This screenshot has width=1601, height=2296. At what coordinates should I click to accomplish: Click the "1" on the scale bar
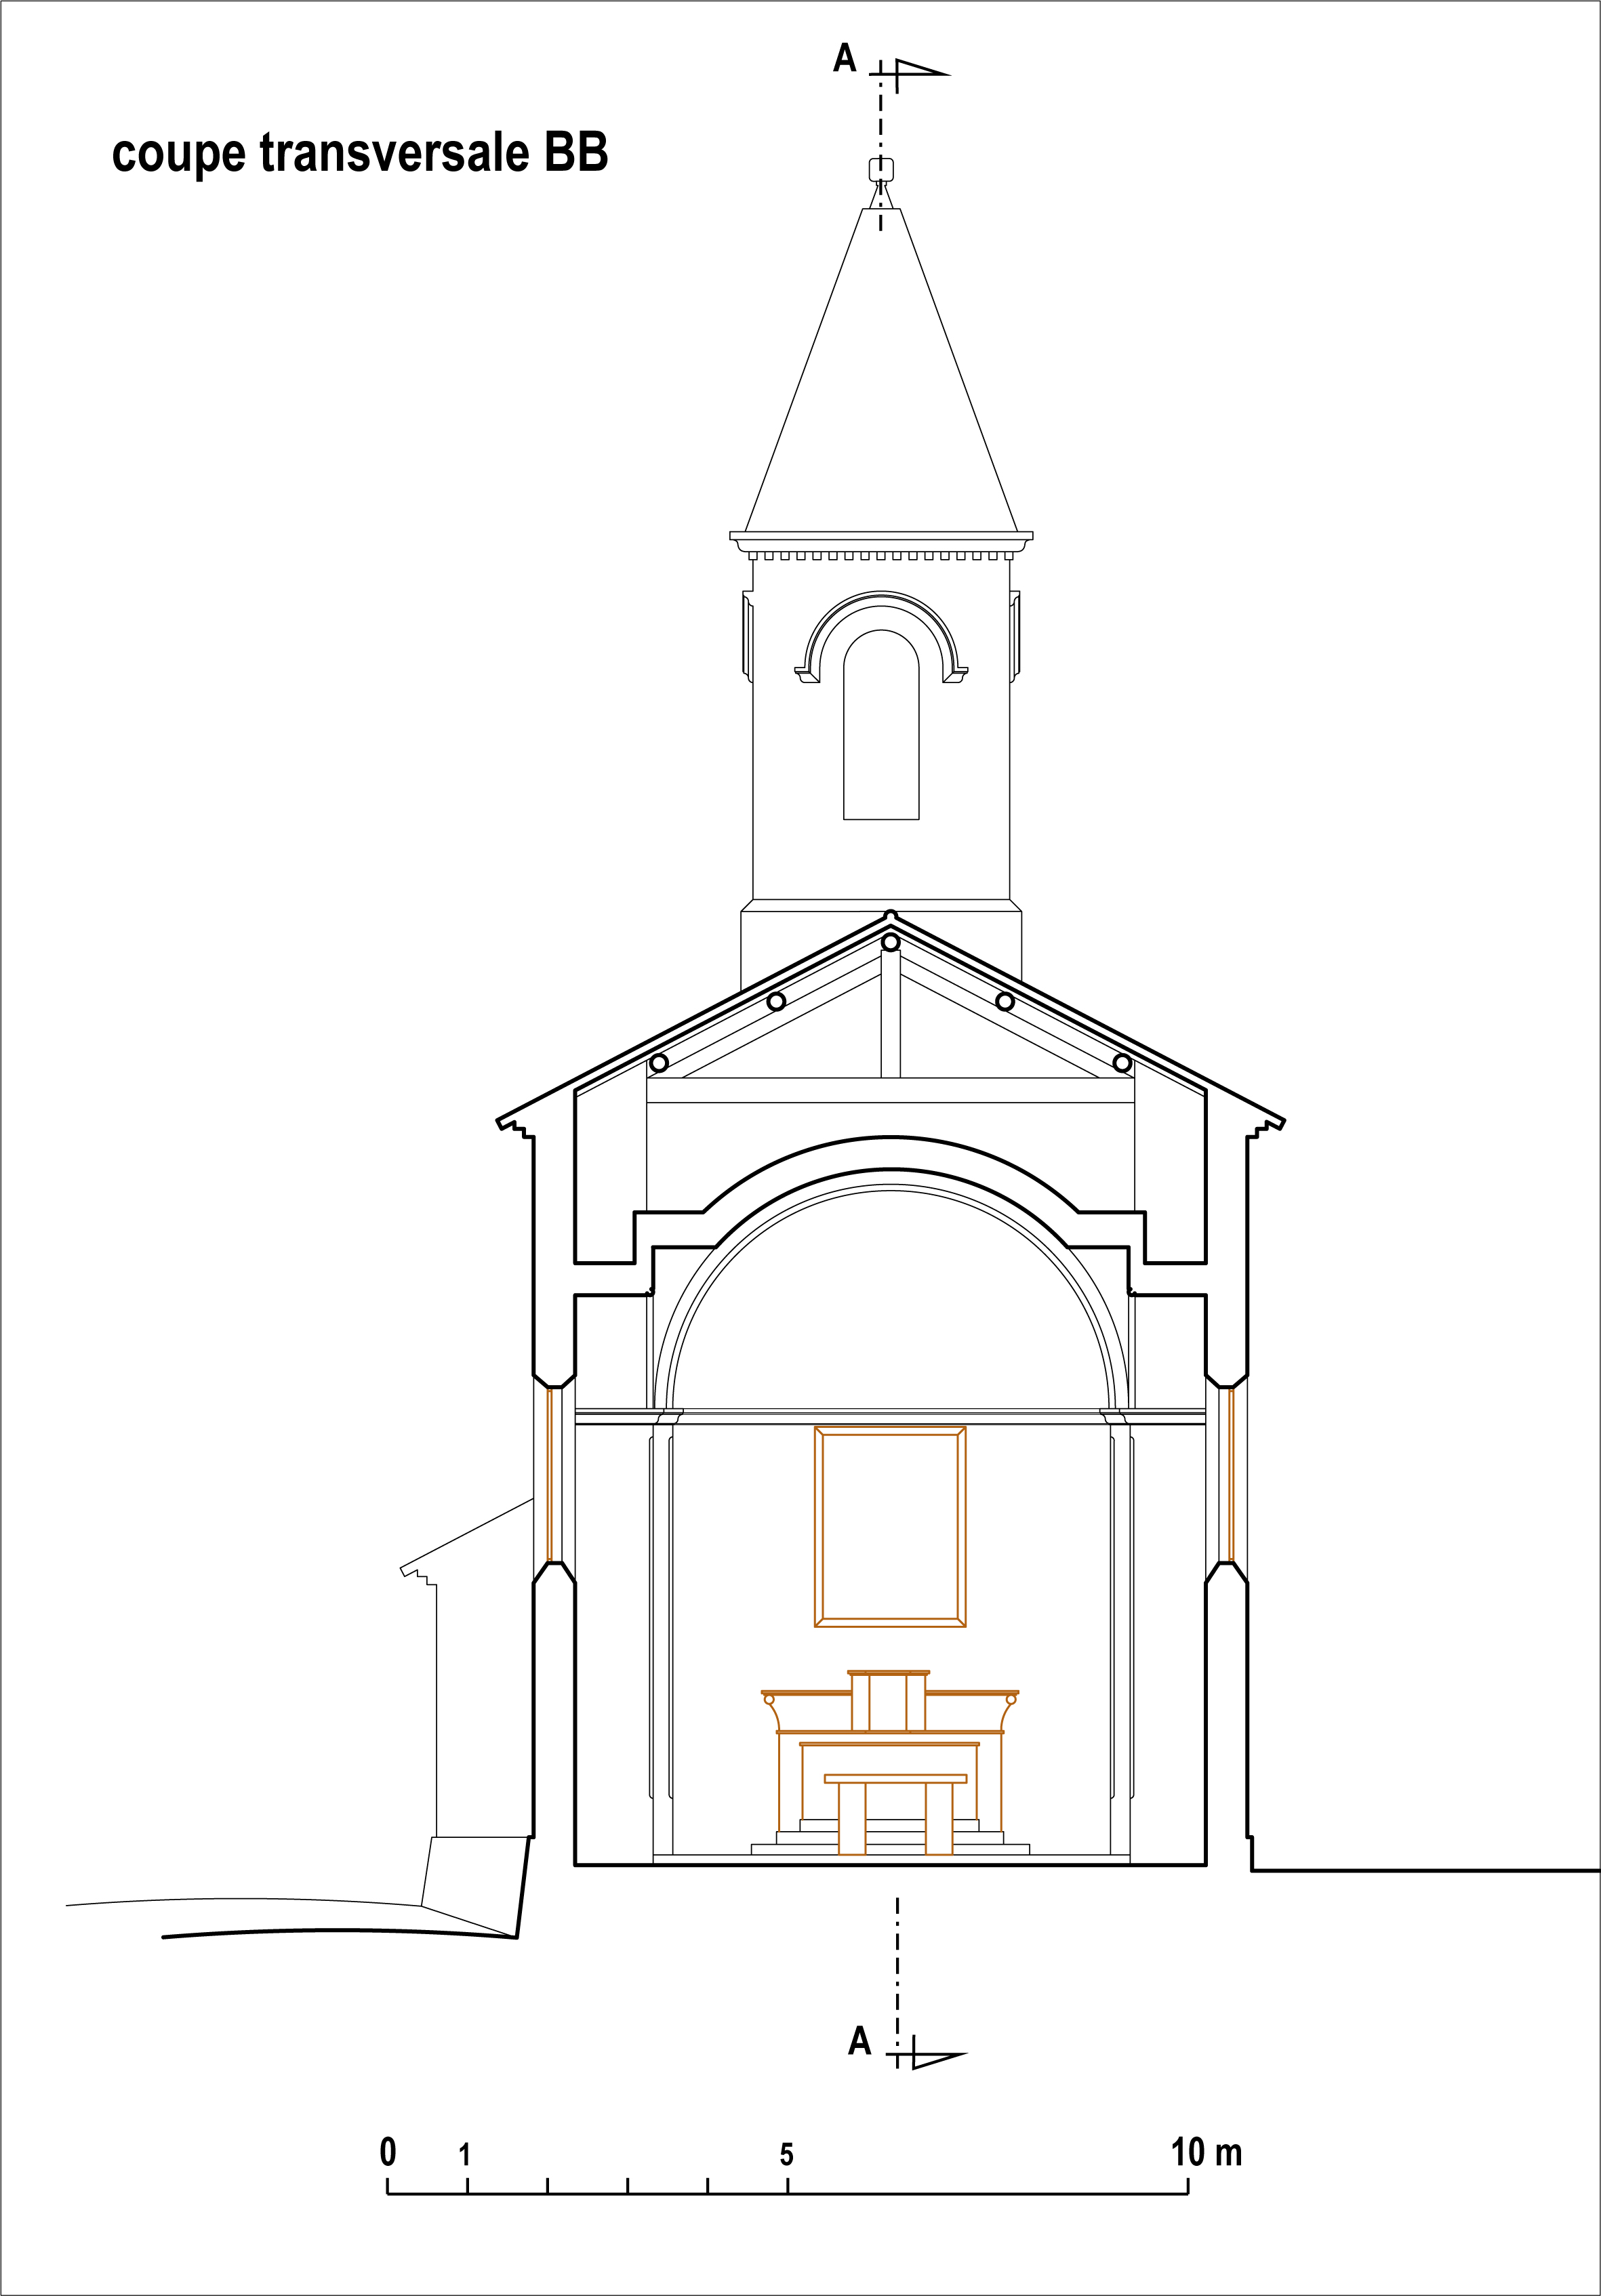click(x=465, y=2155)
